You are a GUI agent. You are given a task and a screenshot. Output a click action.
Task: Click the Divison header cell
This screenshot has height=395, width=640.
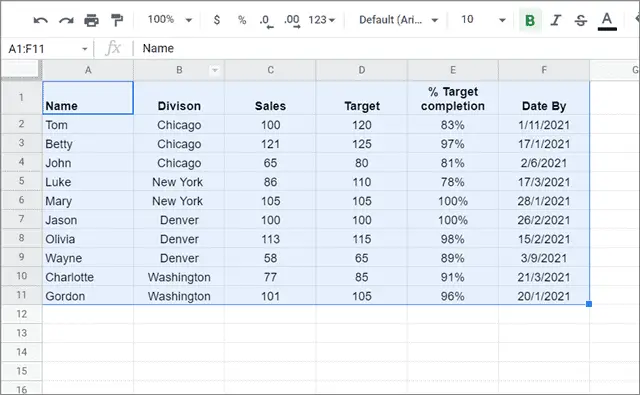click(179, 98)
